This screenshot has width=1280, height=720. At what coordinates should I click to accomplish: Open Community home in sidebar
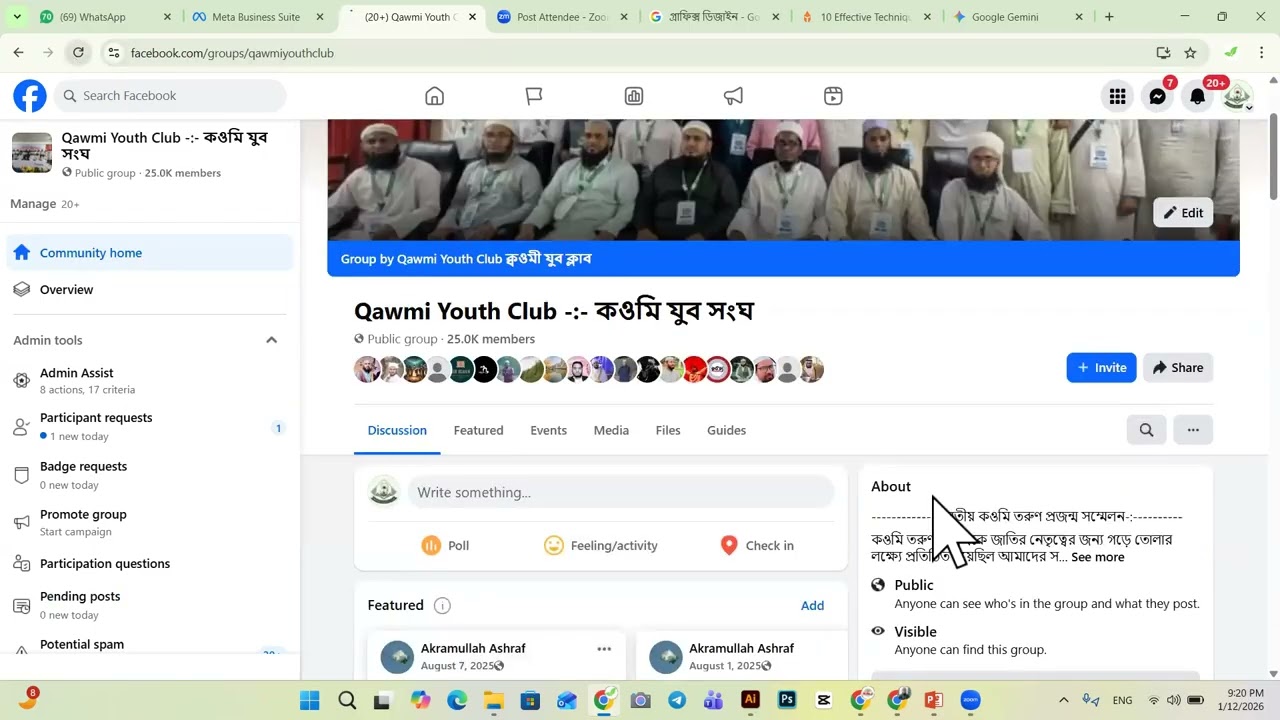150,253
